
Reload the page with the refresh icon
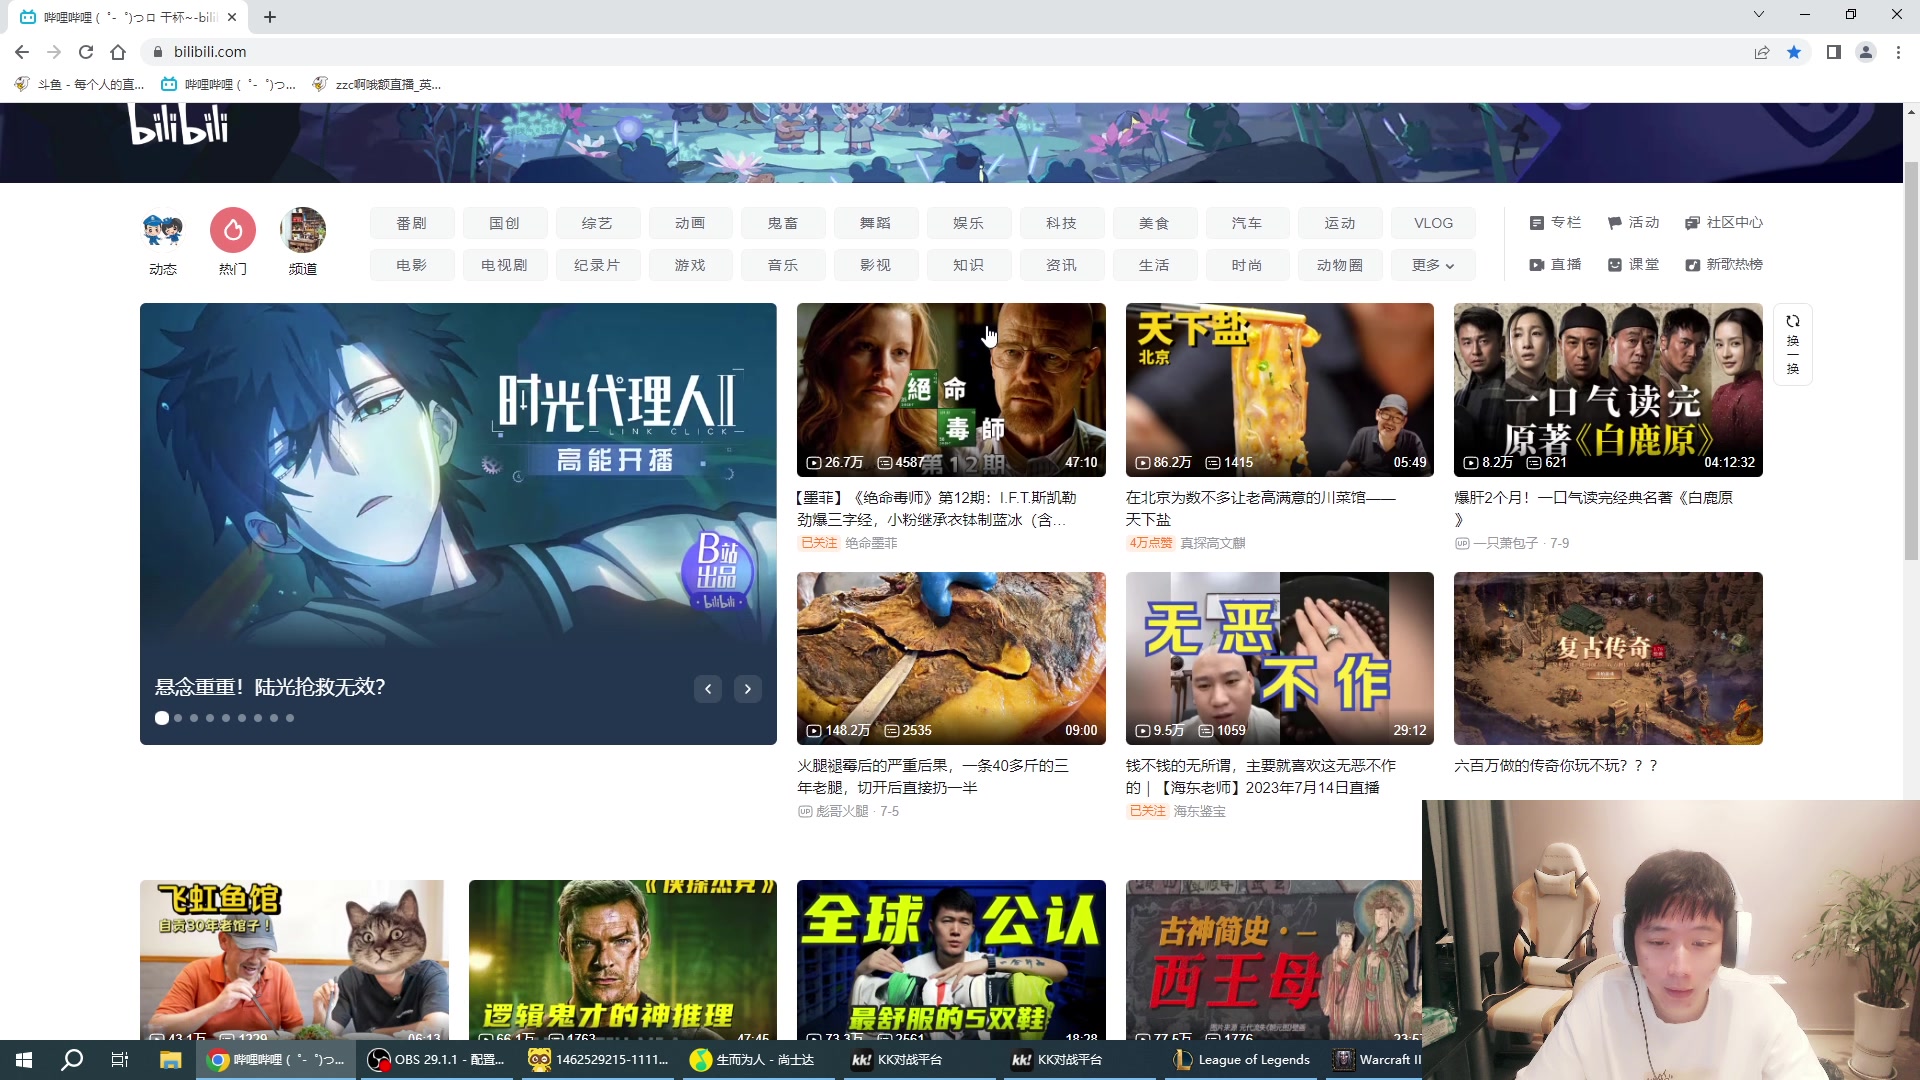(x=86, y=52)
